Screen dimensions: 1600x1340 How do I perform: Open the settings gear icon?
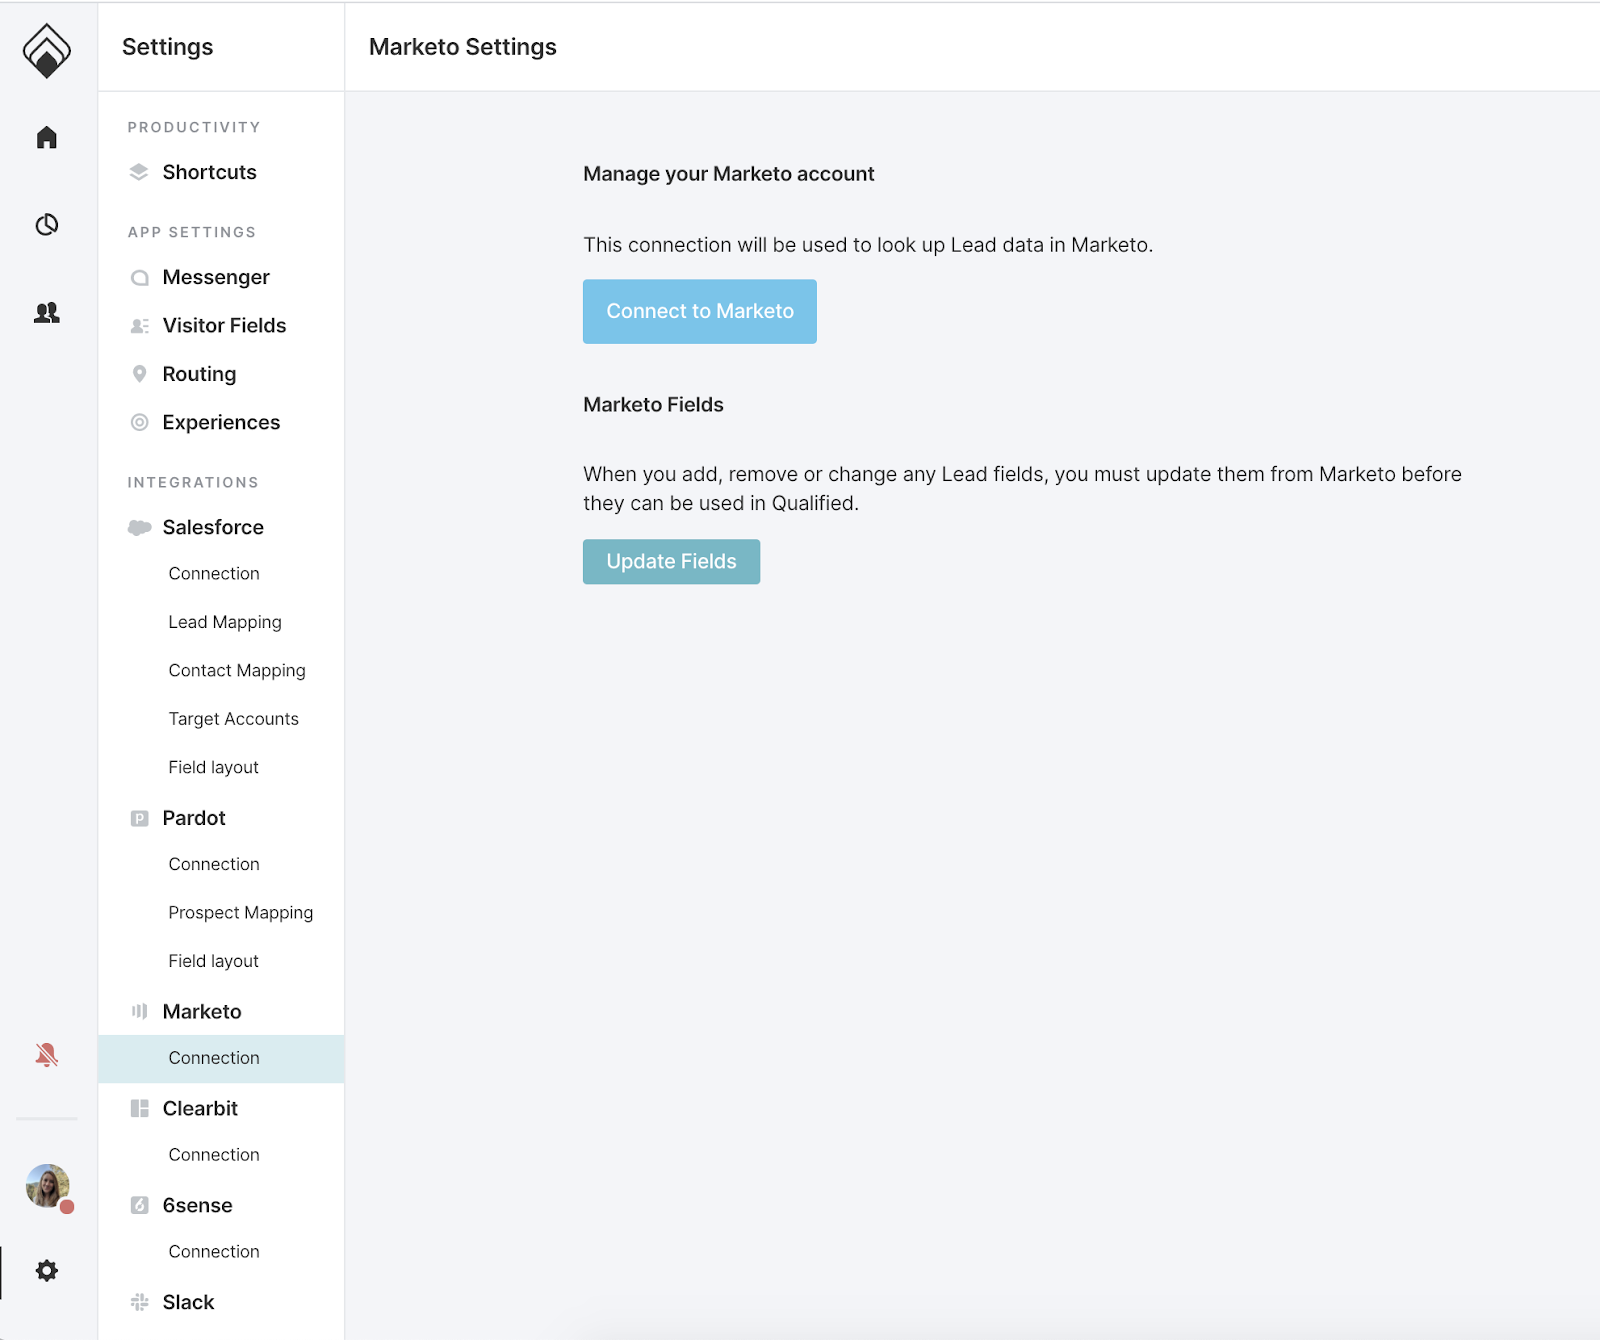47,1271
